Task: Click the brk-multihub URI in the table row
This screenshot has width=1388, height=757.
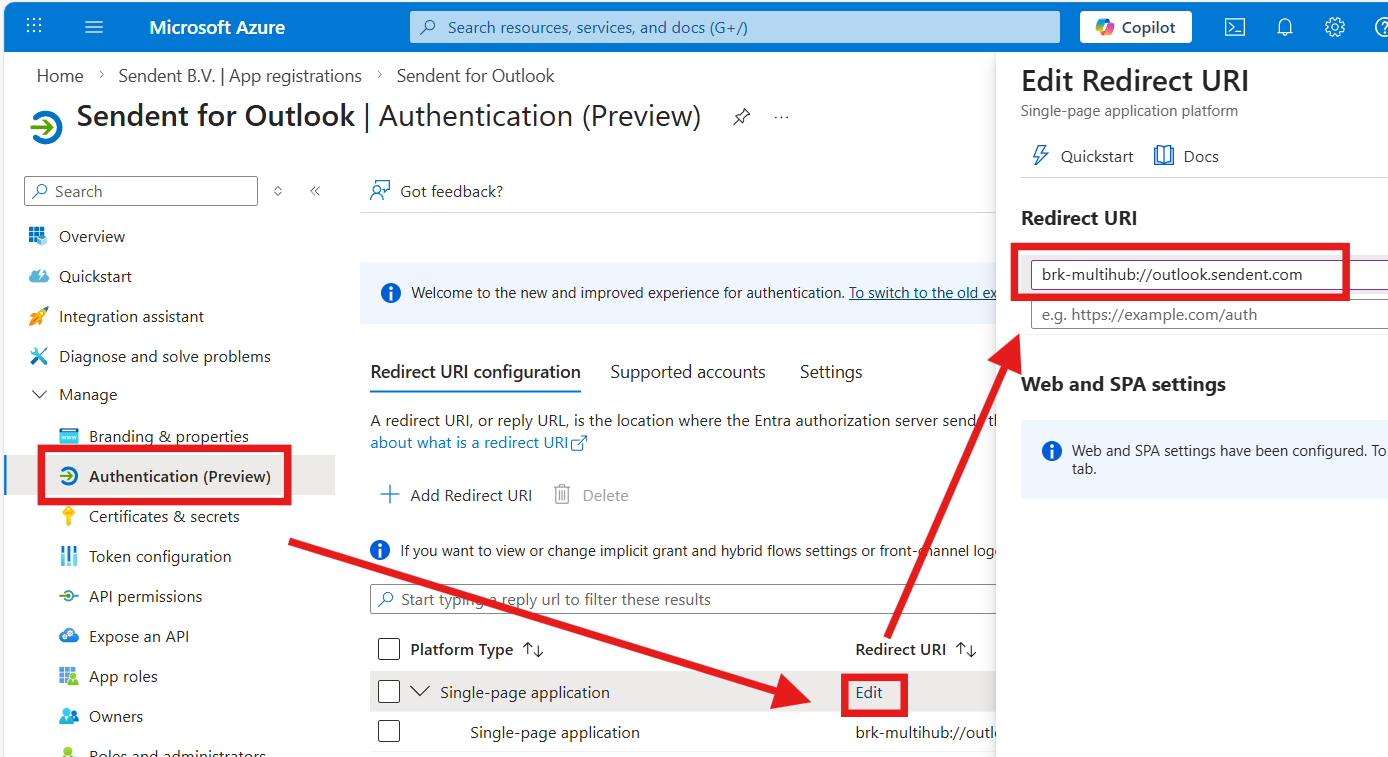Action: click(x=925, y=732)
